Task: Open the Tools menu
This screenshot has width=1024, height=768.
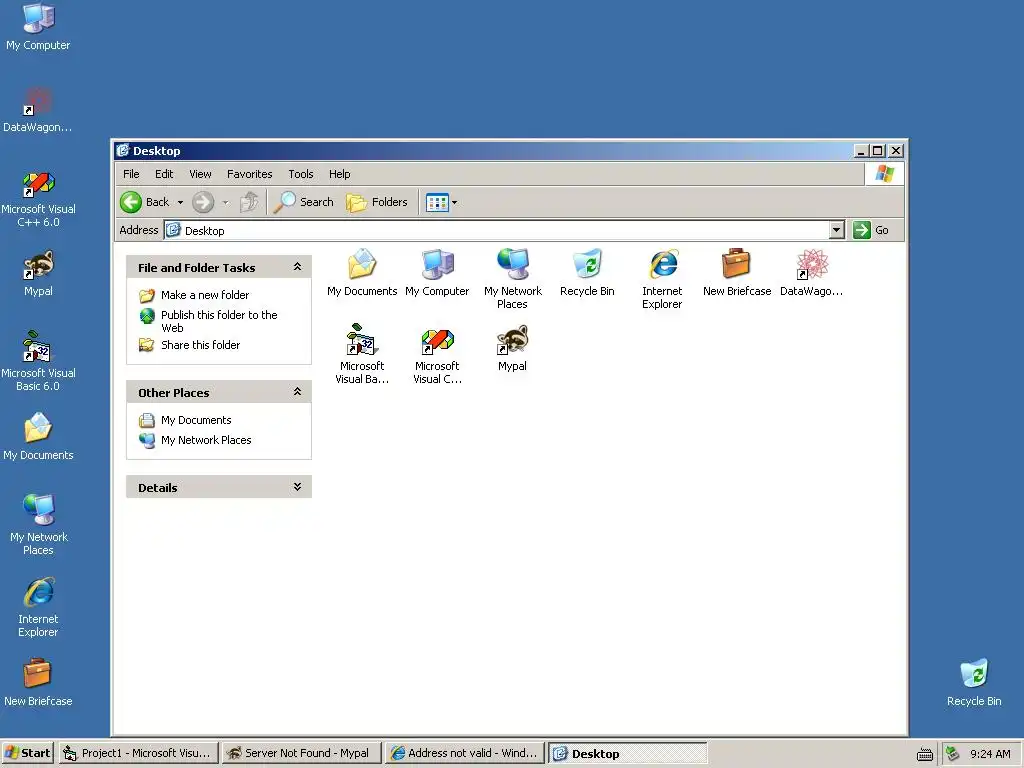Action: (301, 174)
